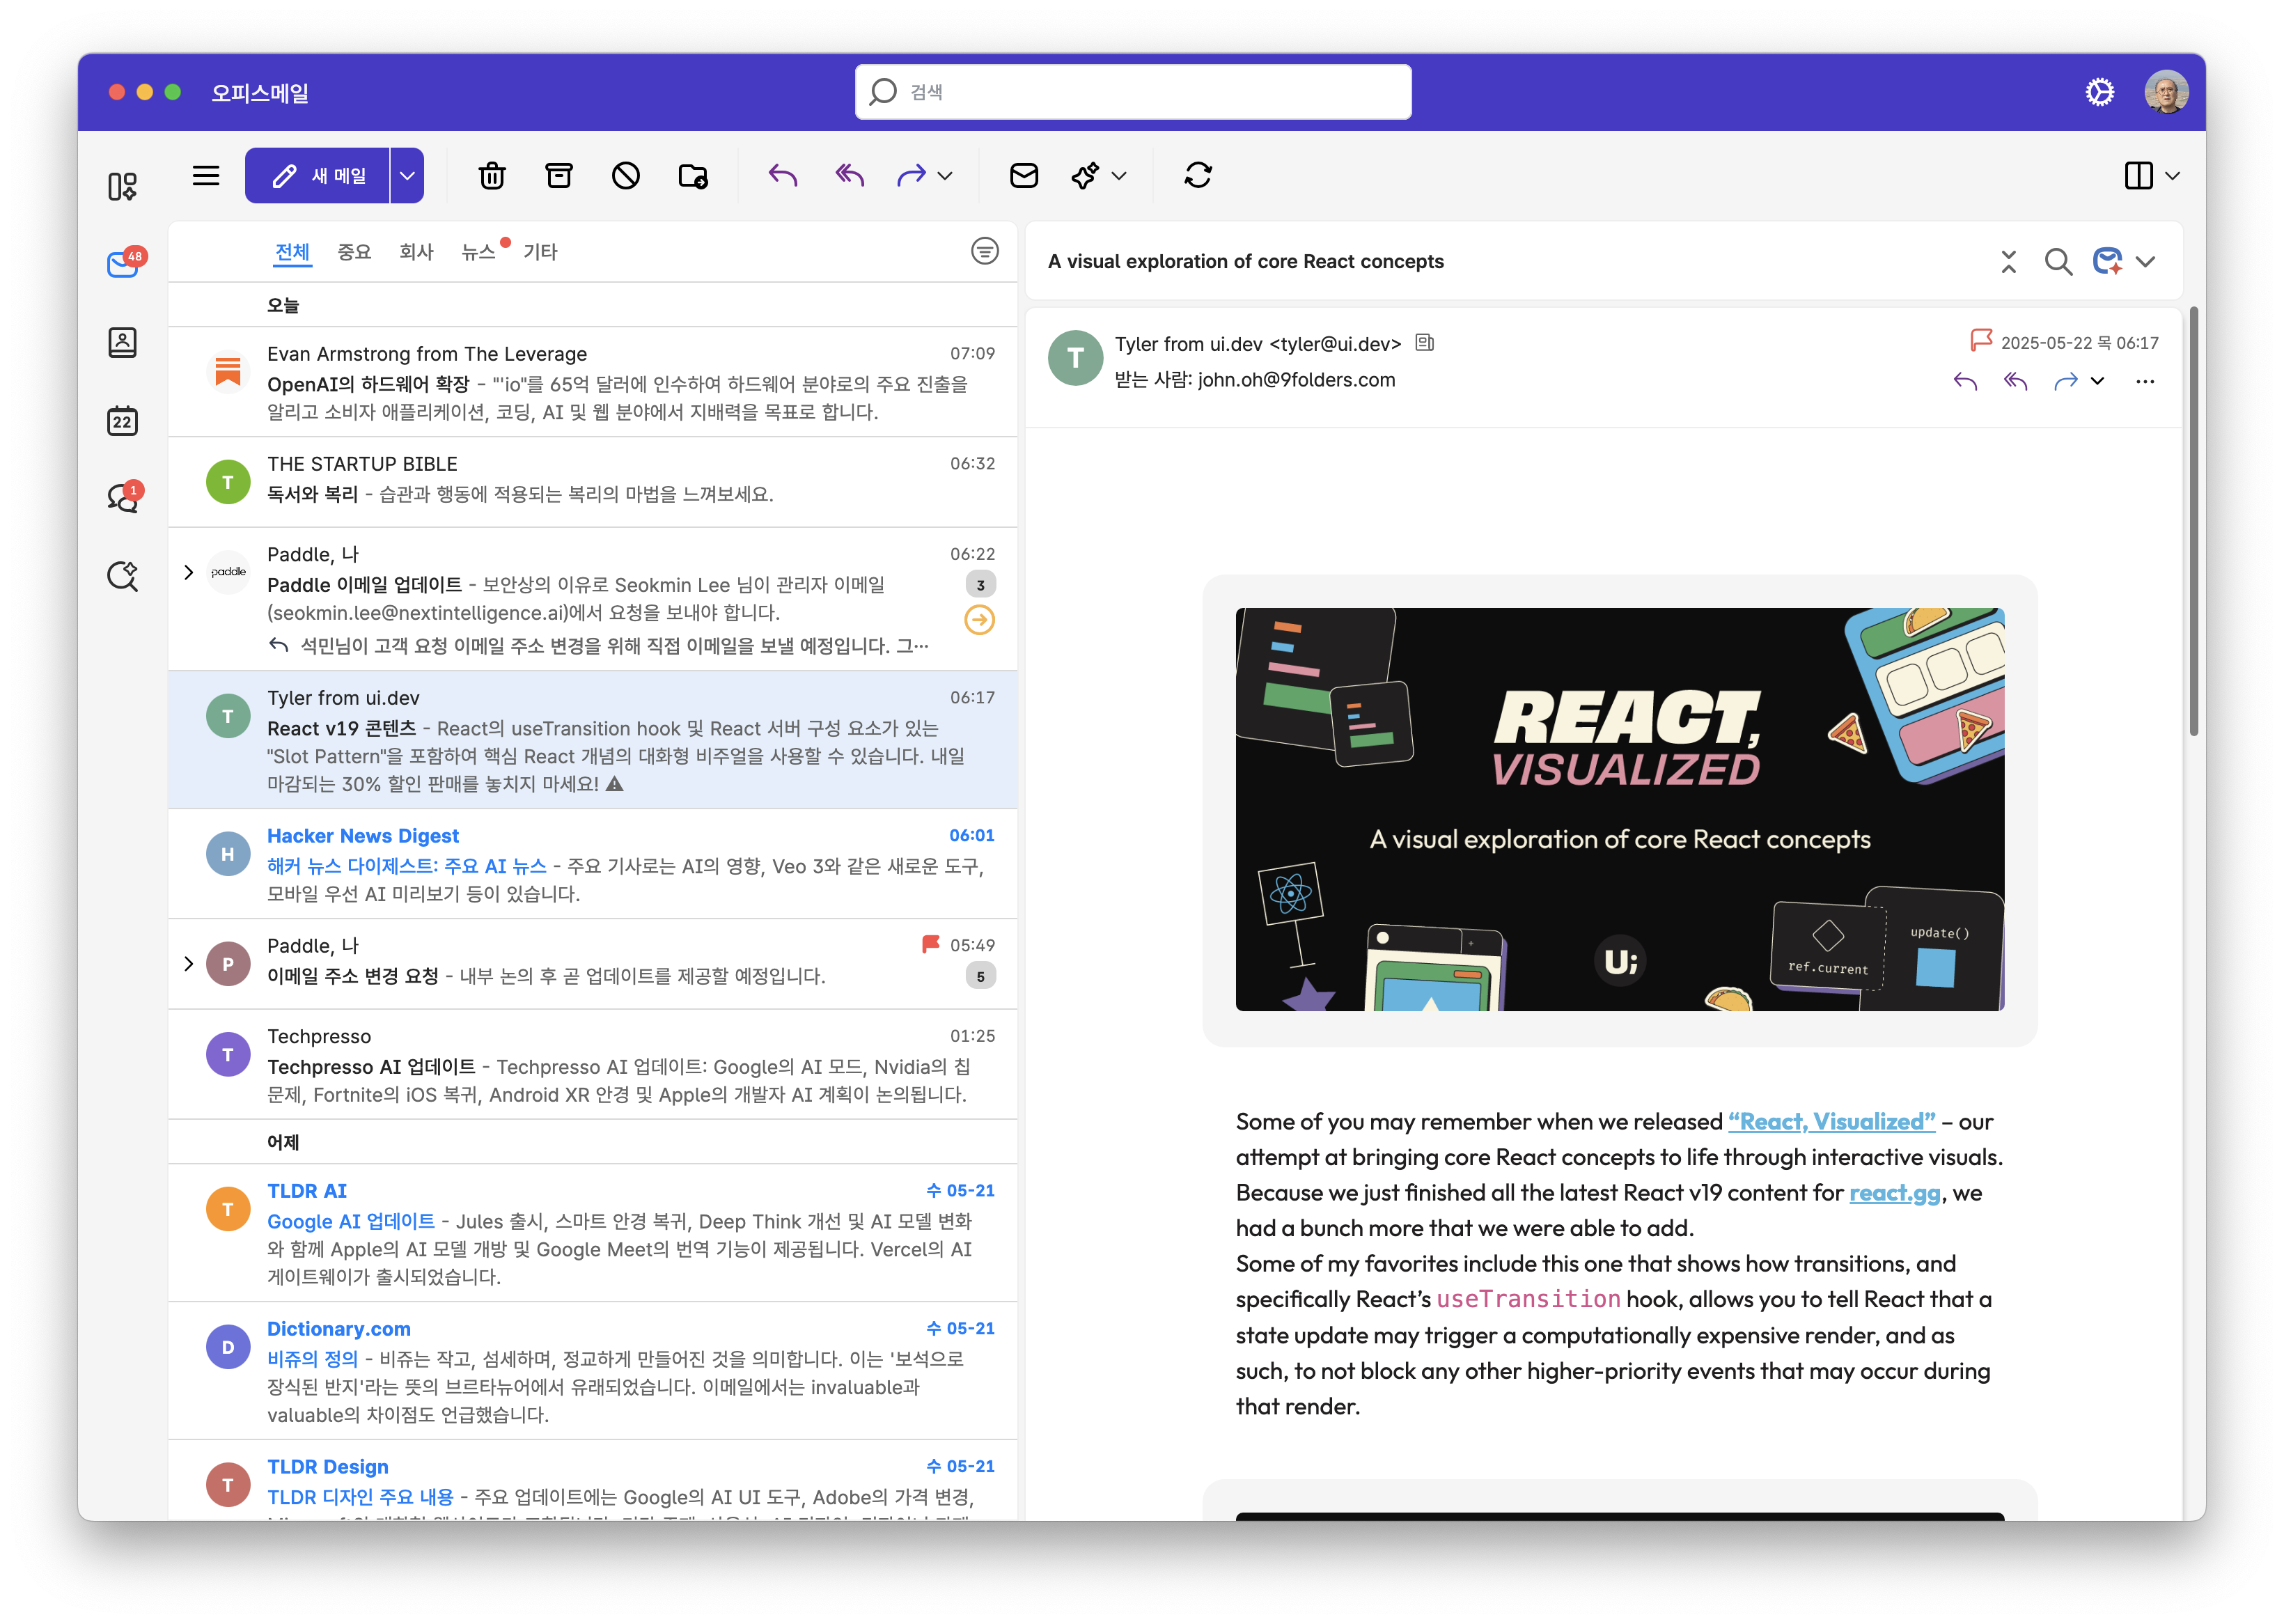
Task: Open the Evan Armstrong Leverage email
Action: coord(593,382)
